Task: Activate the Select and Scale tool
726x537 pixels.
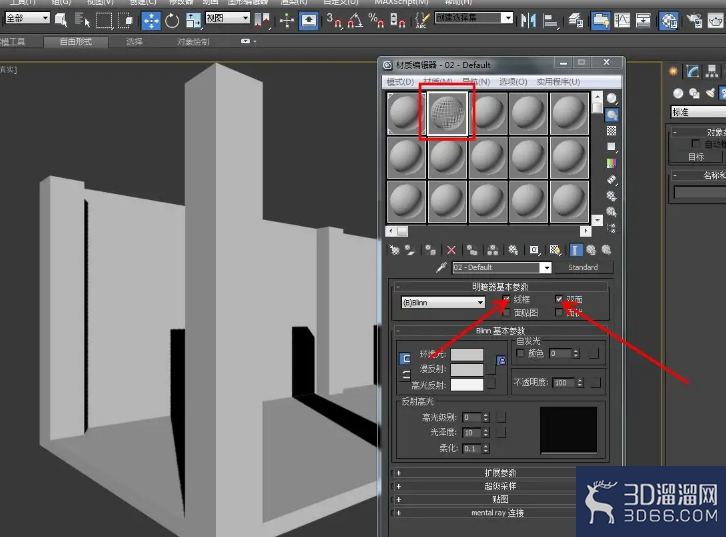Action: [x=193, y=20]
